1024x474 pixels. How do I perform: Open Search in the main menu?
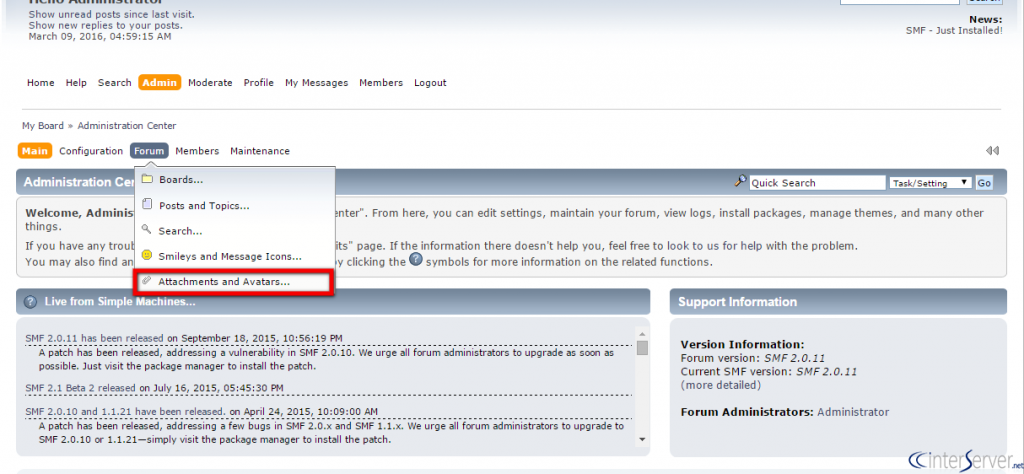coord(114,83)
